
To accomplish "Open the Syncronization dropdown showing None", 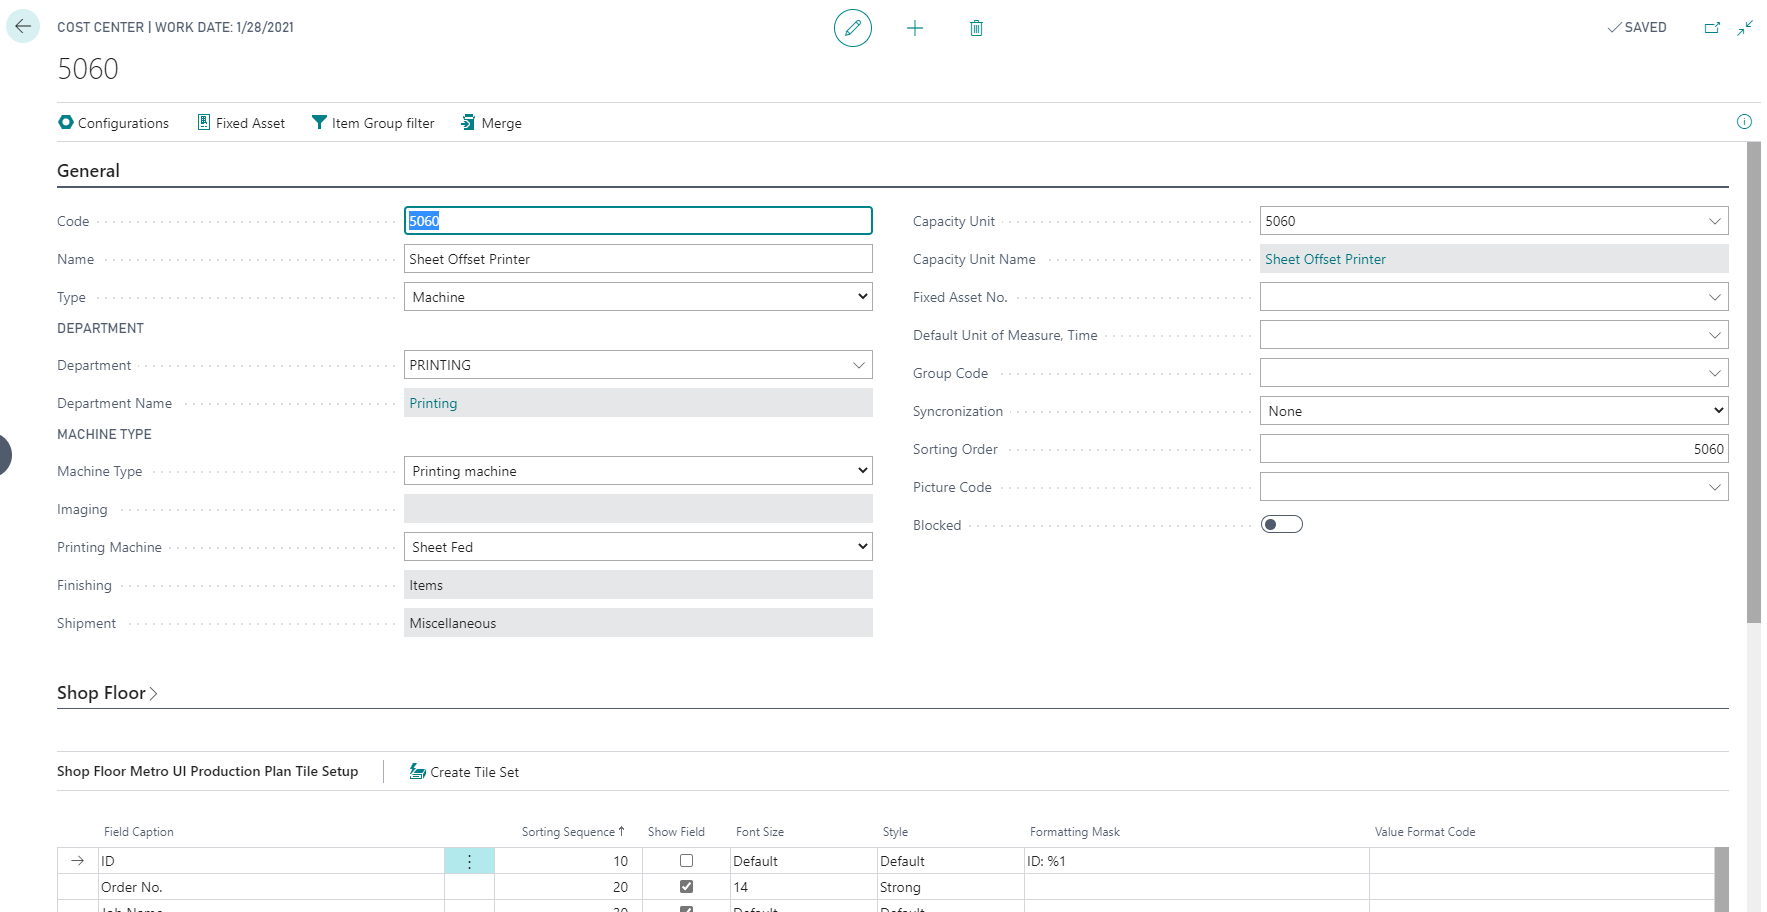I will [1494, 411].
